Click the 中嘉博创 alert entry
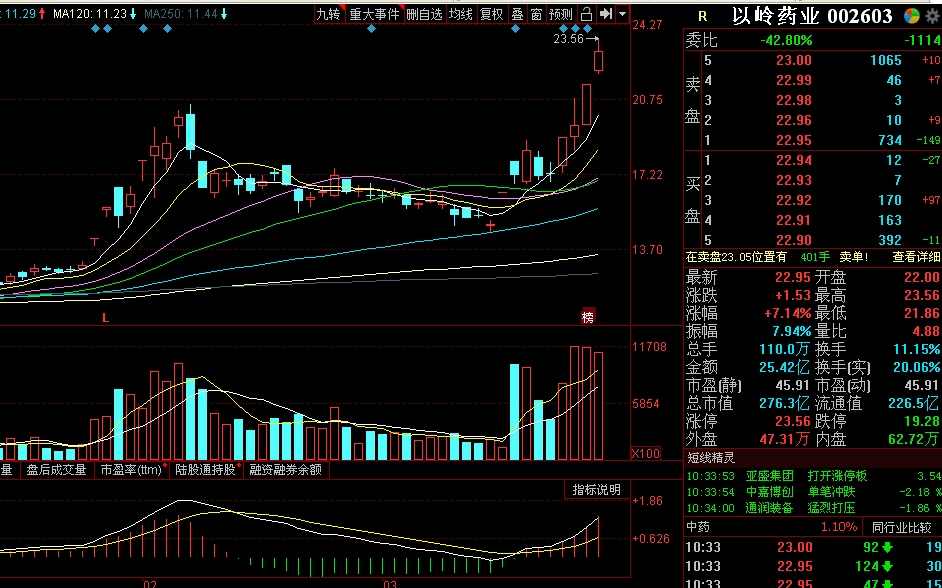The image size is (942, 588). 770,492
